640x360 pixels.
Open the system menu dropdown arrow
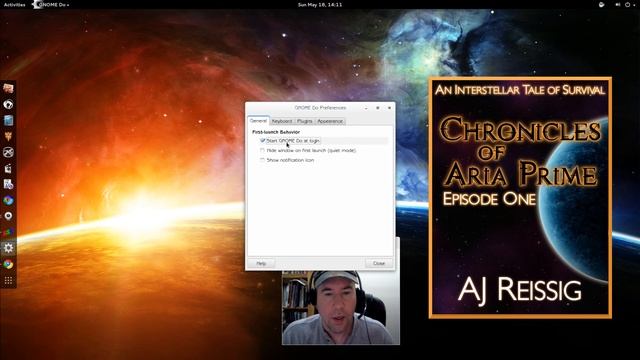pyautogui.click(x=634, y=5)
